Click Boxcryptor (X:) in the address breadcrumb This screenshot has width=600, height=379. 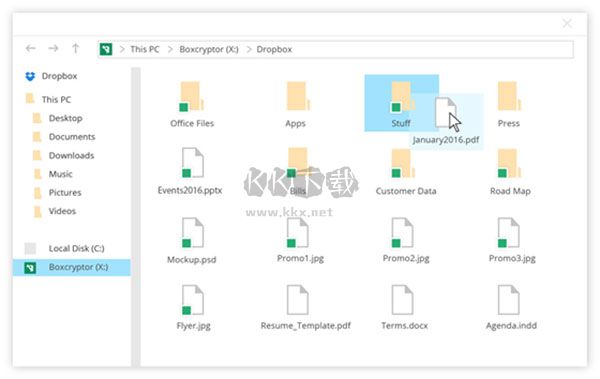[209, 49]
